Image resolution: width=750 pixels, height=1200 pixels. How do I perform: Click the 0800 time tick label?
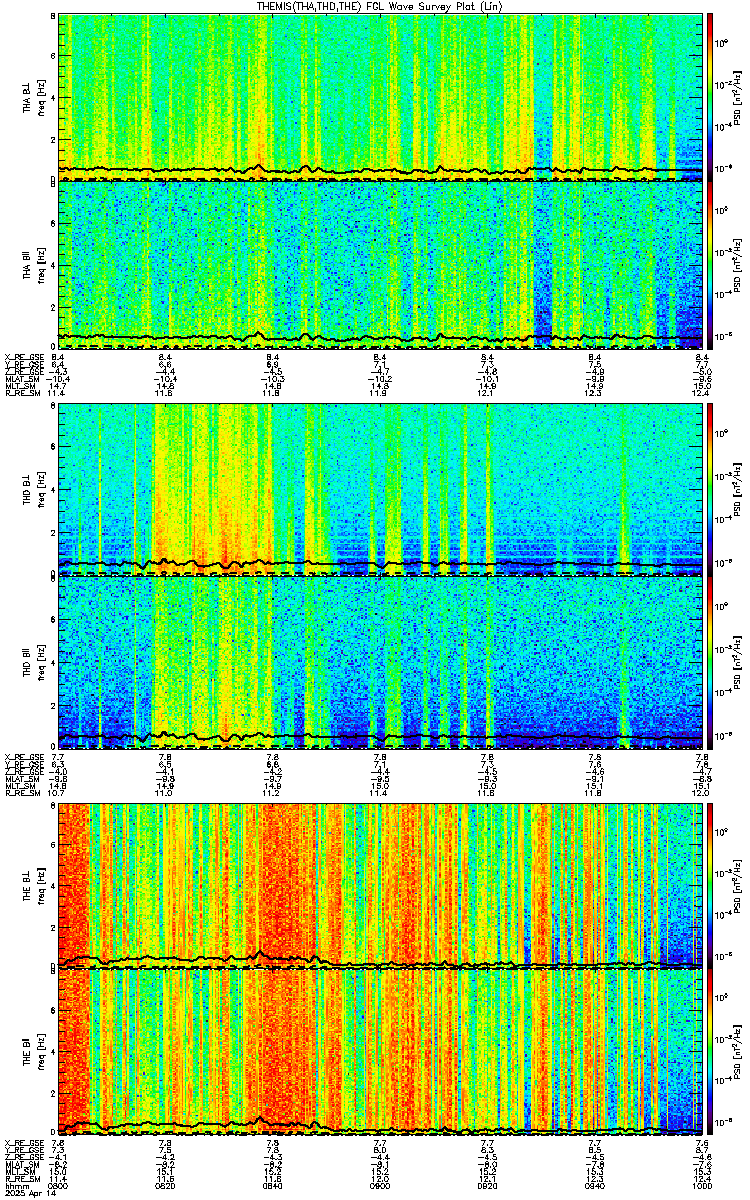[x=58, y=1186]
